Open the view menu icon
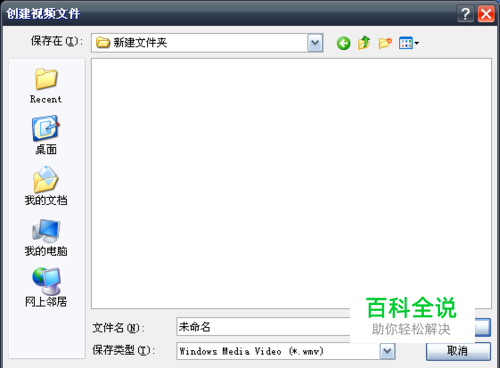500x368 pixels. (x=409, y=43)
